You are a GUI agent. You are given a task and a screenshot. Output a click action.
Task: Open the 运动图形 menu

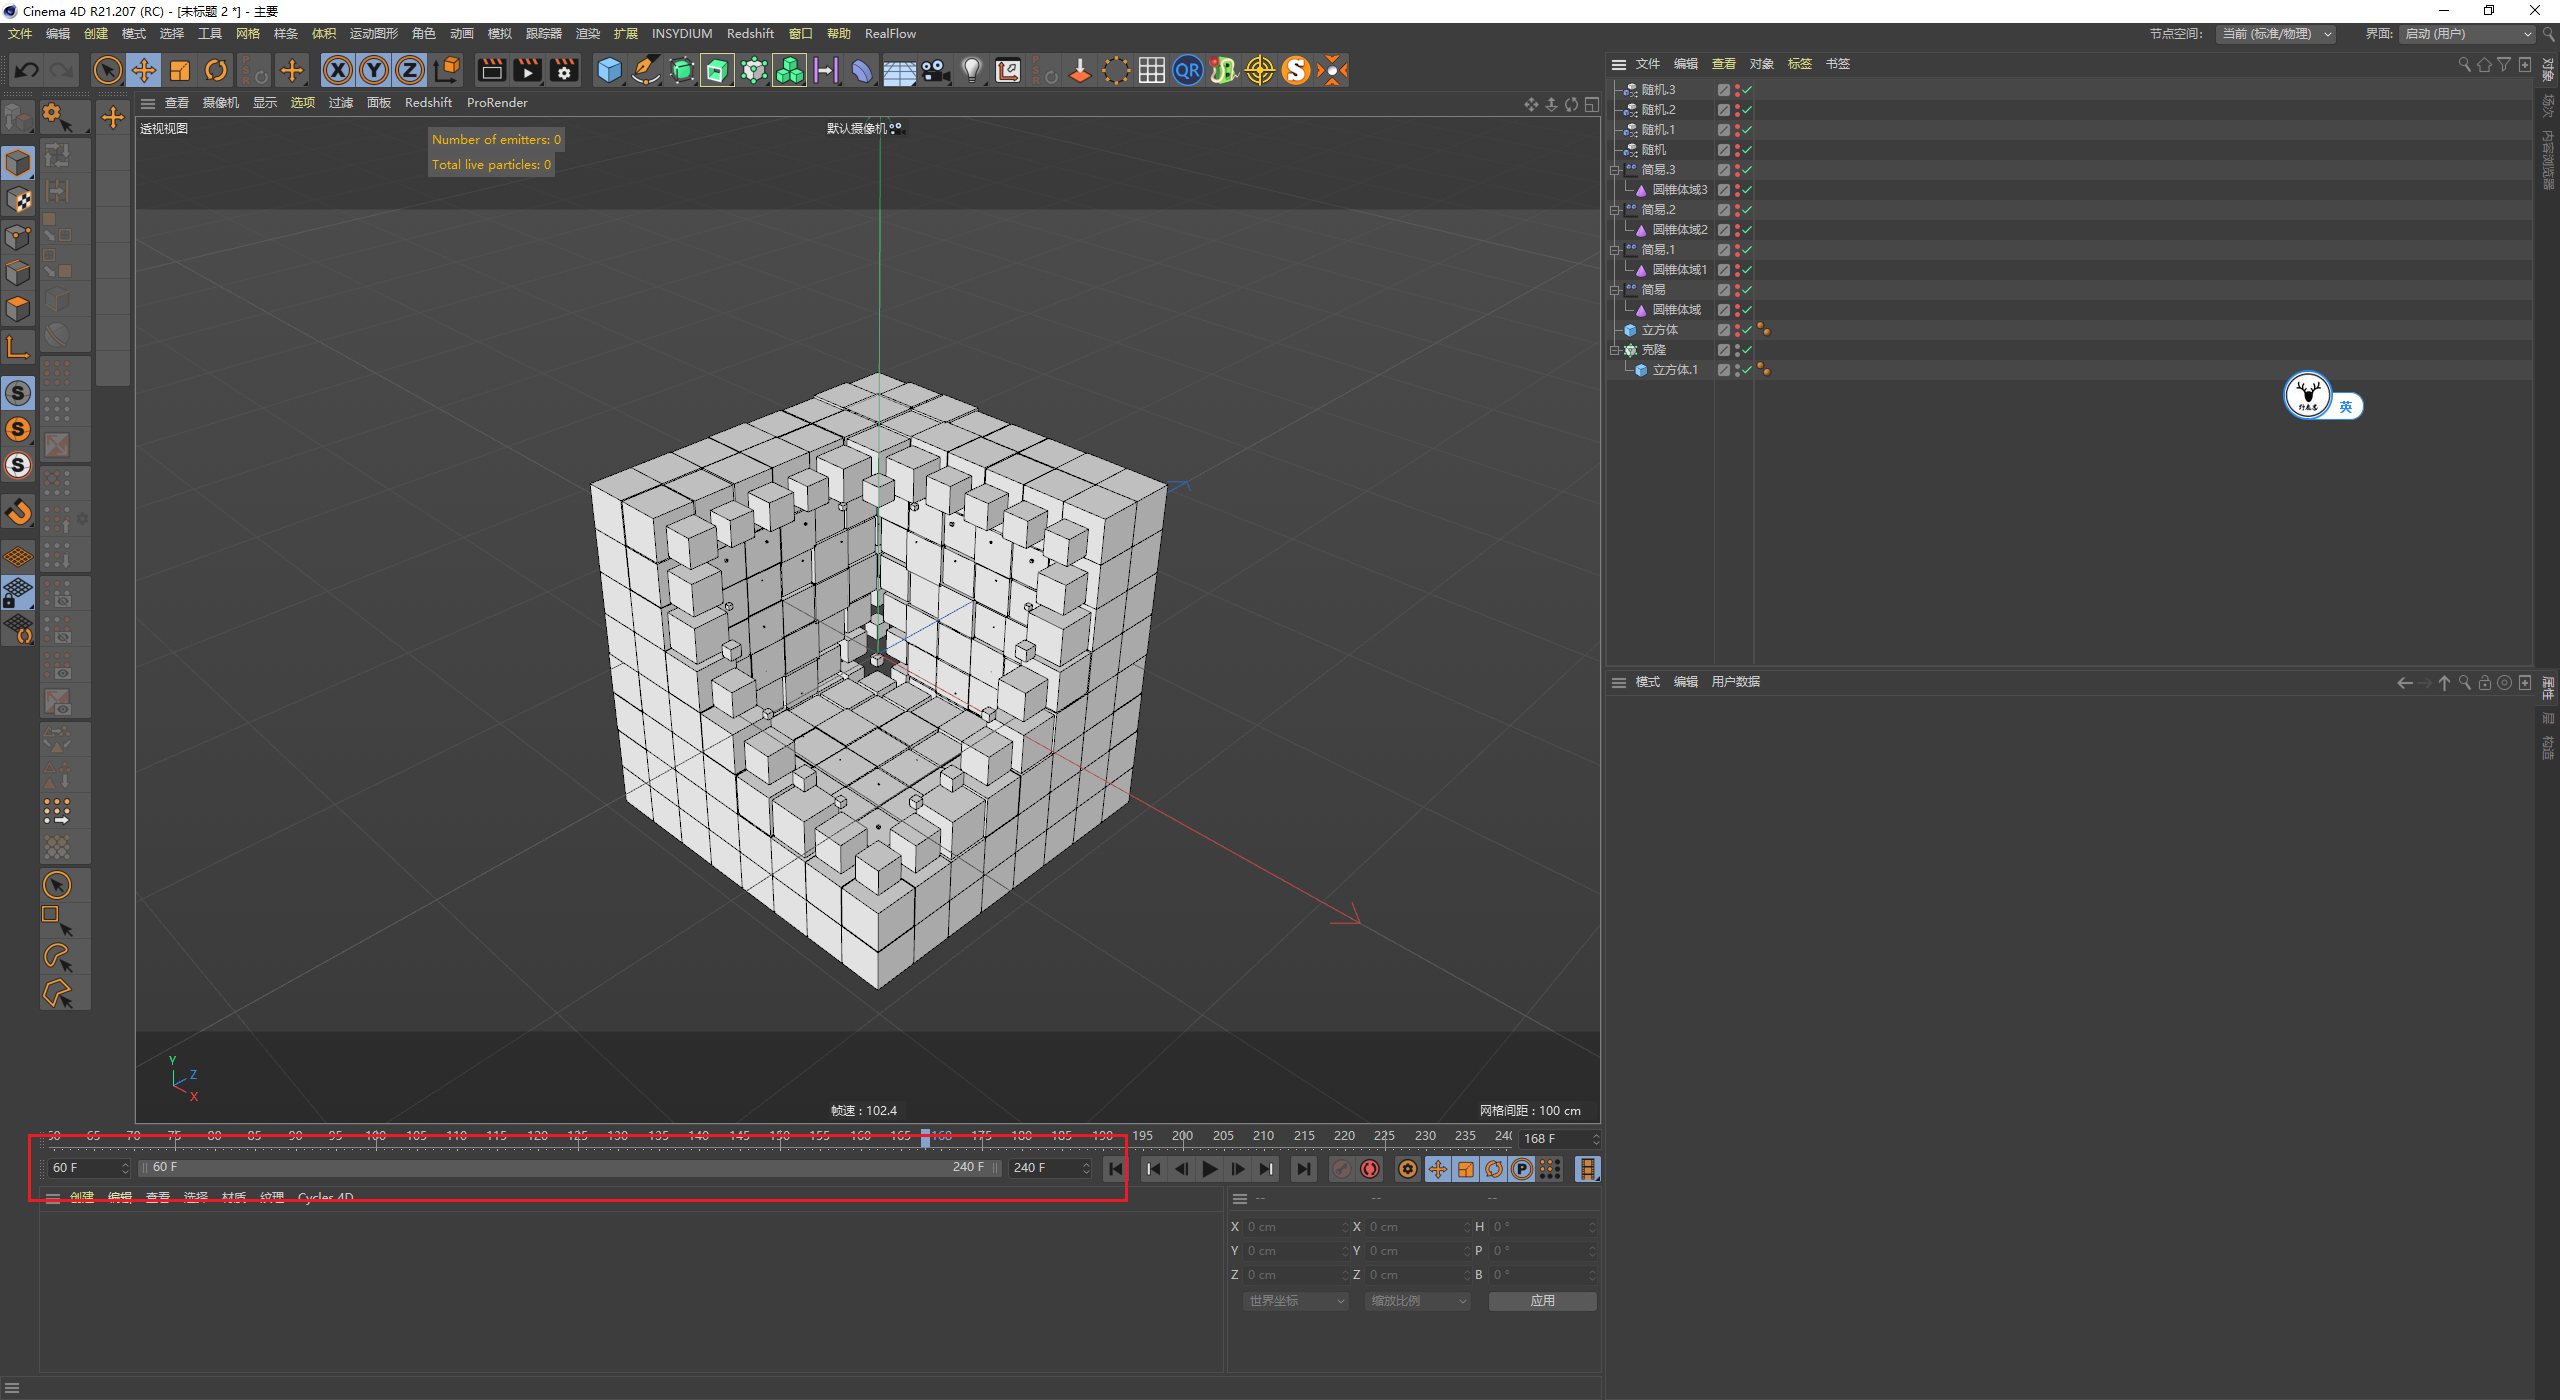tap(374, 34)
